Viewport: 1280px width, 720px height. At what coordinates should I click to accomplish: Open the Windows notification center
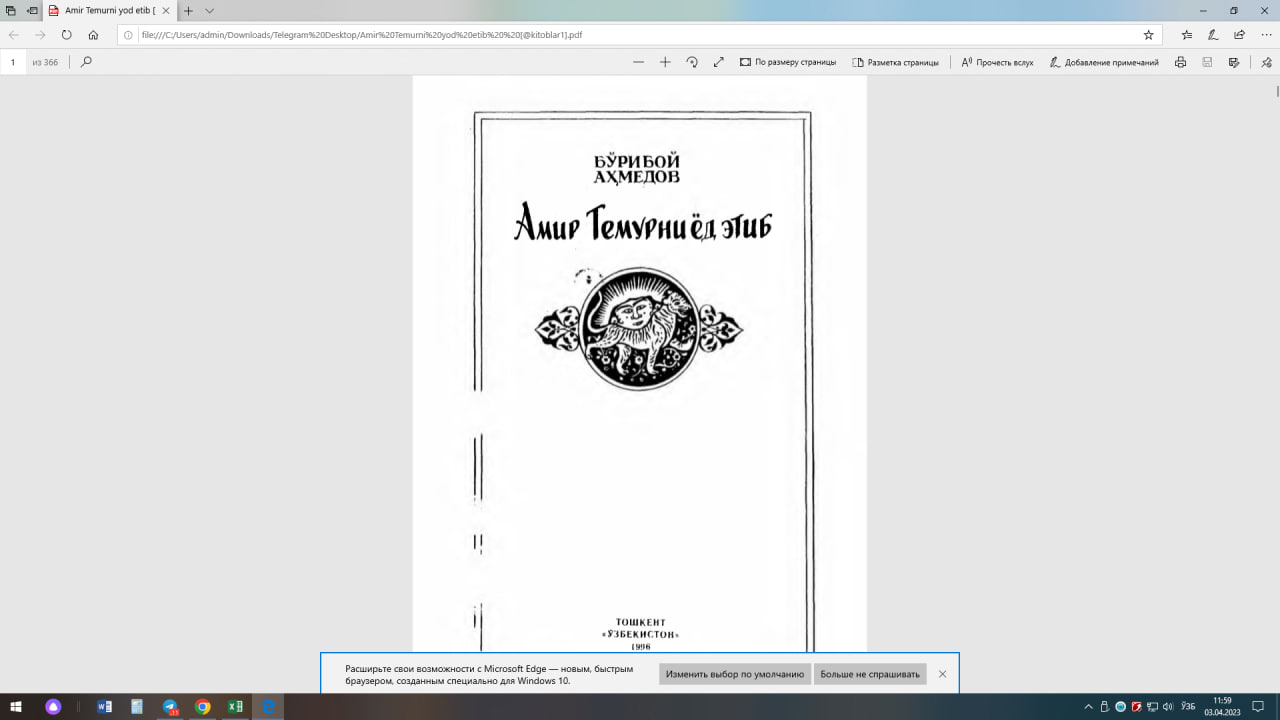coord(1259,706)
